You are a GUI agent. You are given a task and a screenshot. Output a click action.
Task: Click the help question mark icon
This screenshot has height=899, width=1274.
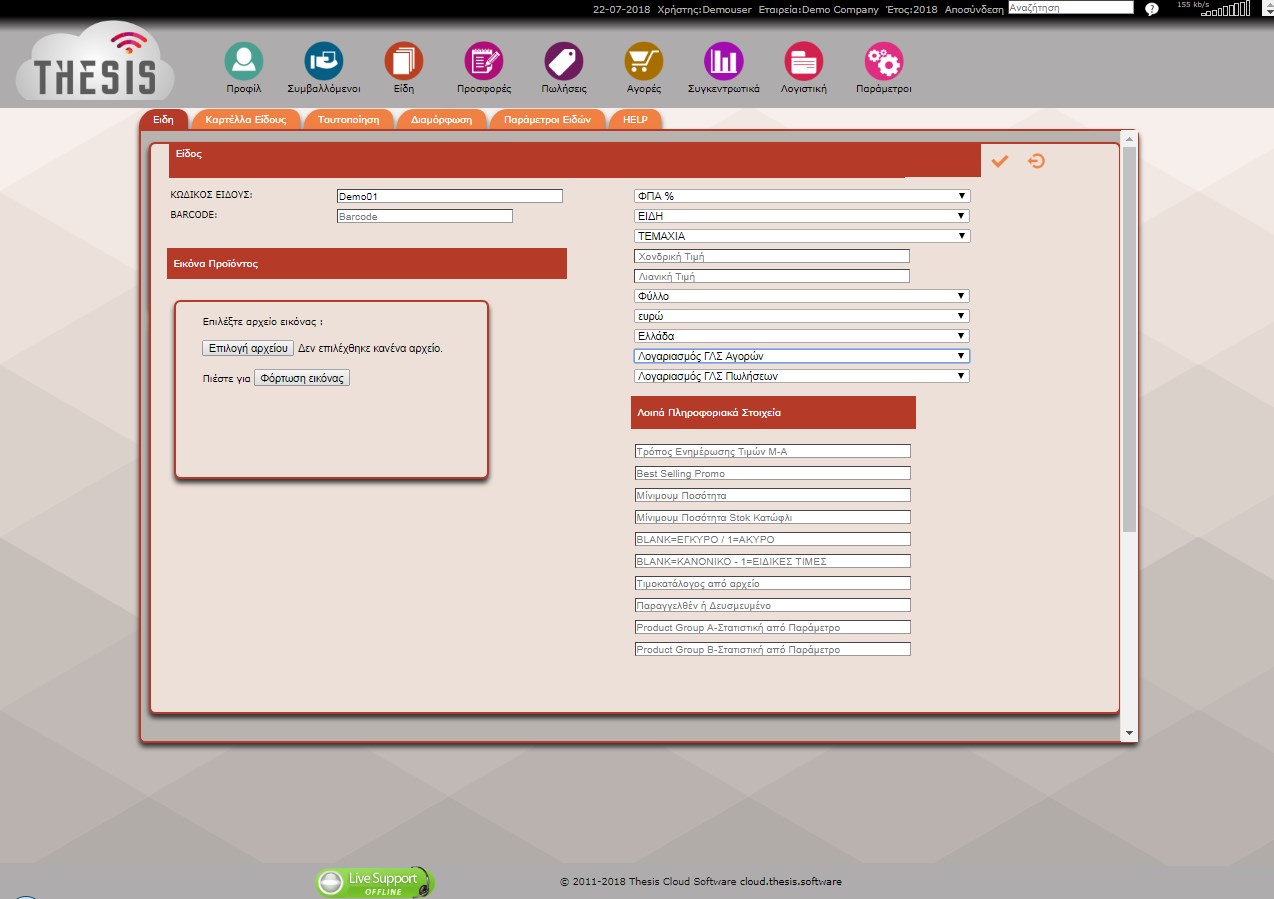1151,9
